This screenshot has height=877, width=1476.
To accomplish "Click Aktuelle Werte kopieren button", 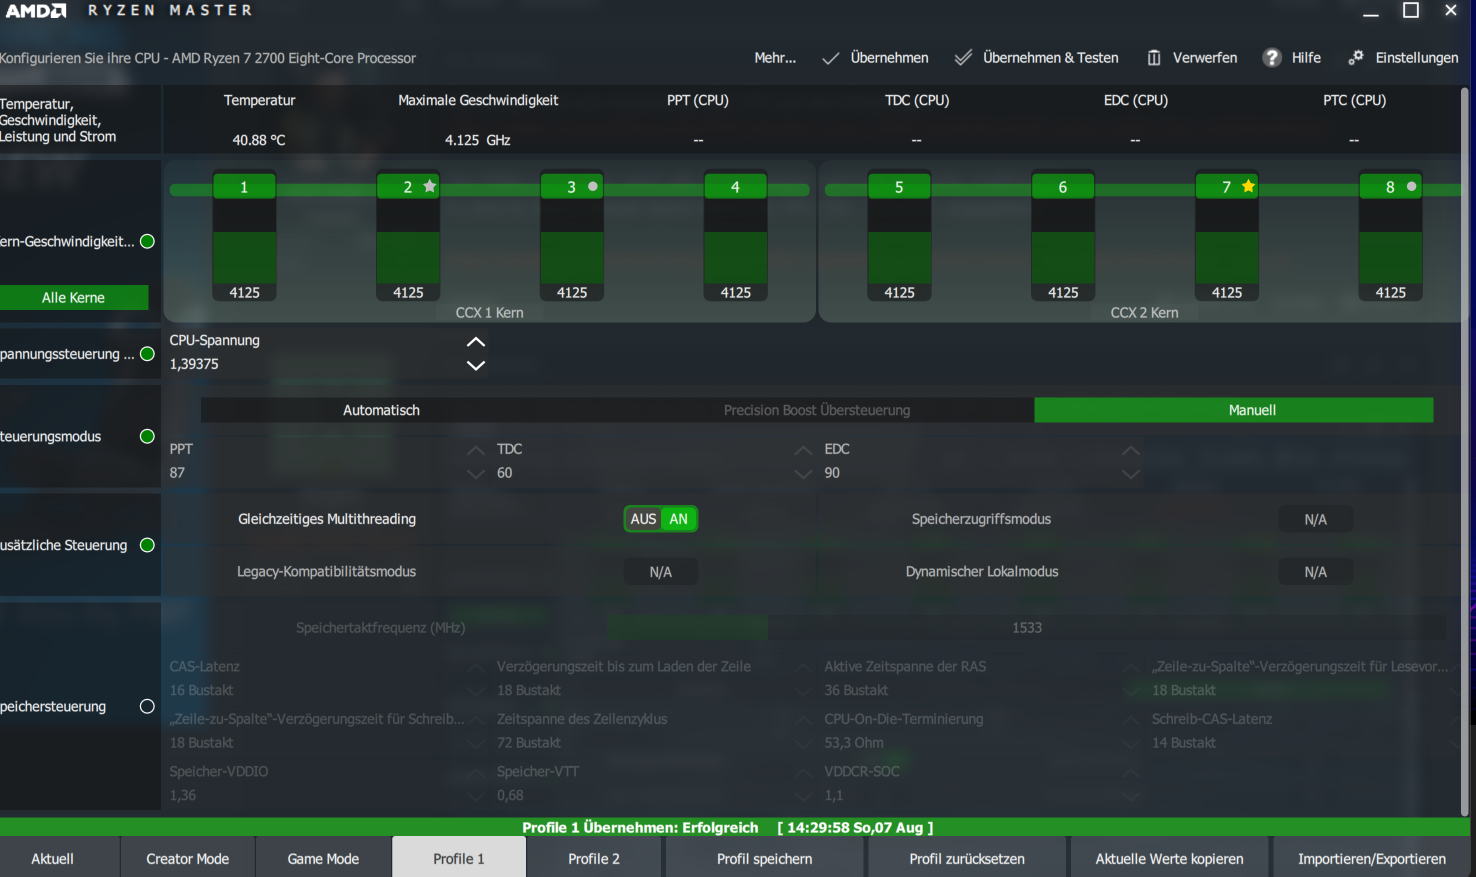I will coord(1169,858).
